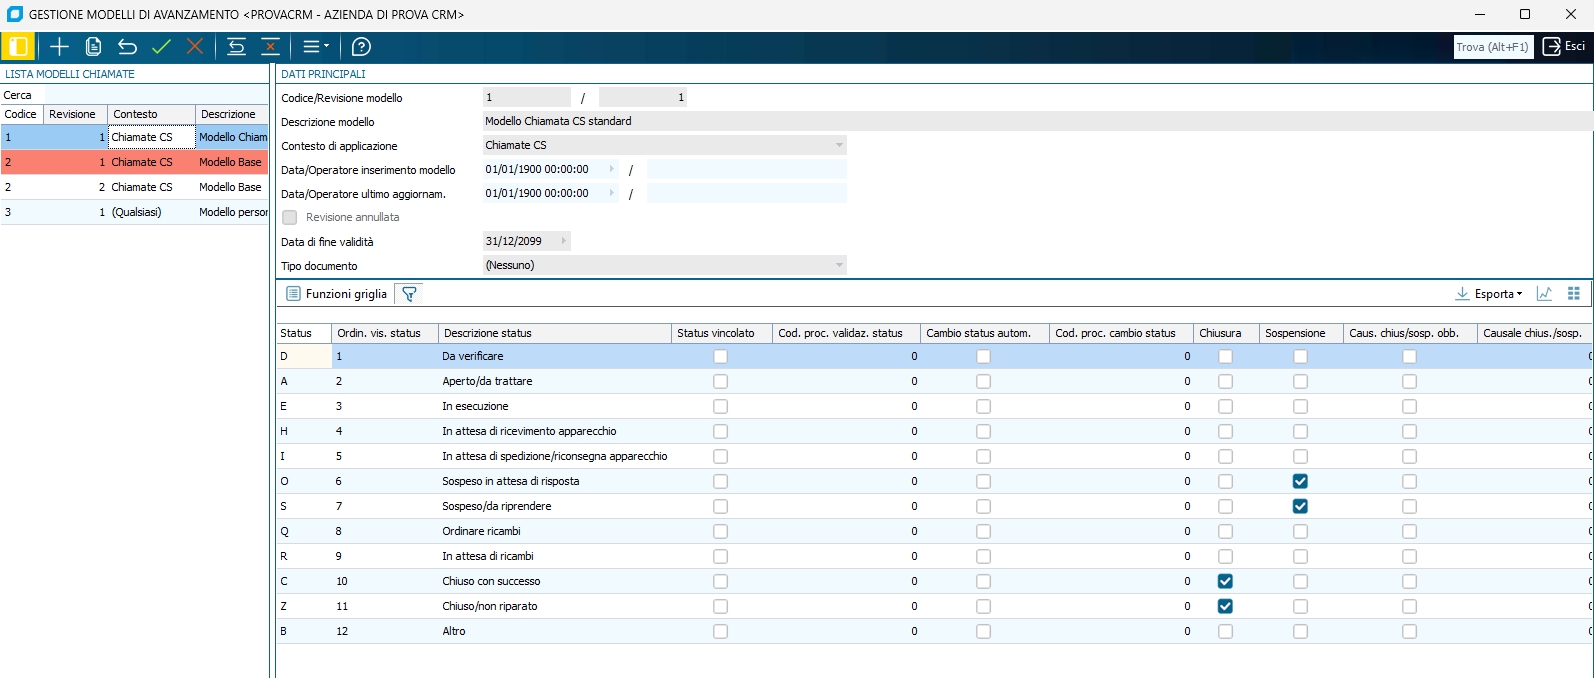Click the Esci exit button
This screenshot has width=1594, height=678.
1564,47
